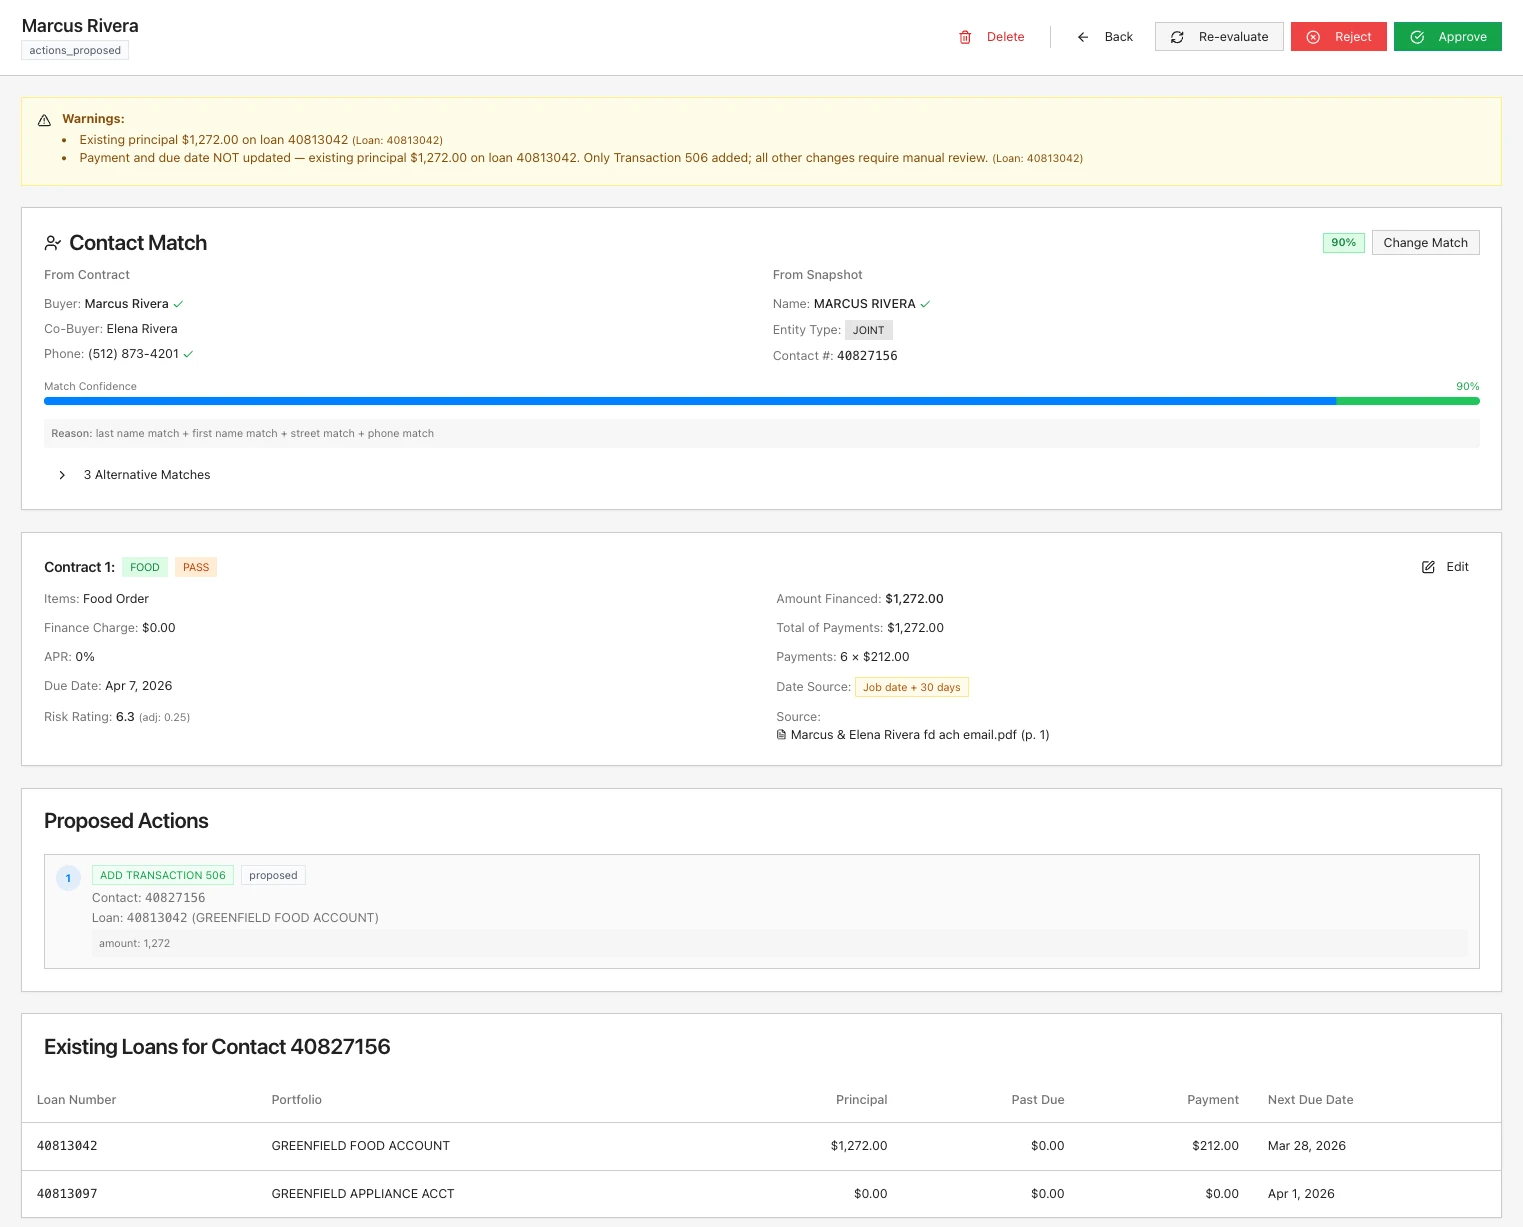Select loan number 40813042 in the table

pyautogui.click(x=67, y=1146)
